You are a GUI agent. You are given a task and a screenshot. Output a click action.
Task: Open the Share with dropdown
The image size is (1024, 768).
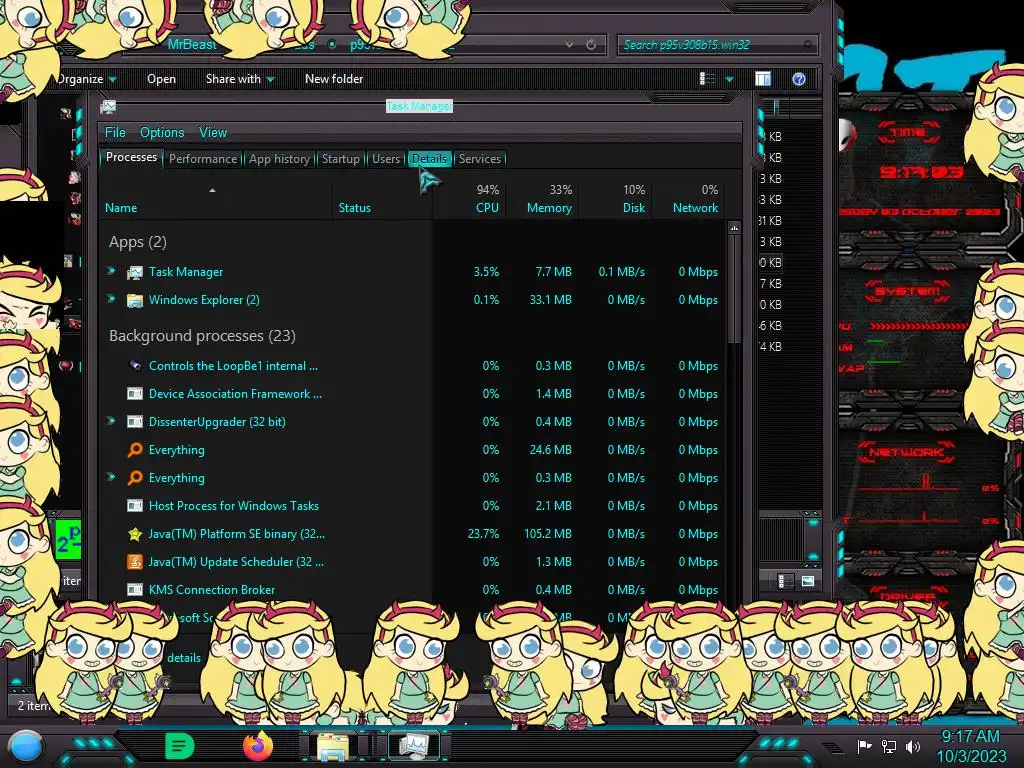tap(240, 79)
